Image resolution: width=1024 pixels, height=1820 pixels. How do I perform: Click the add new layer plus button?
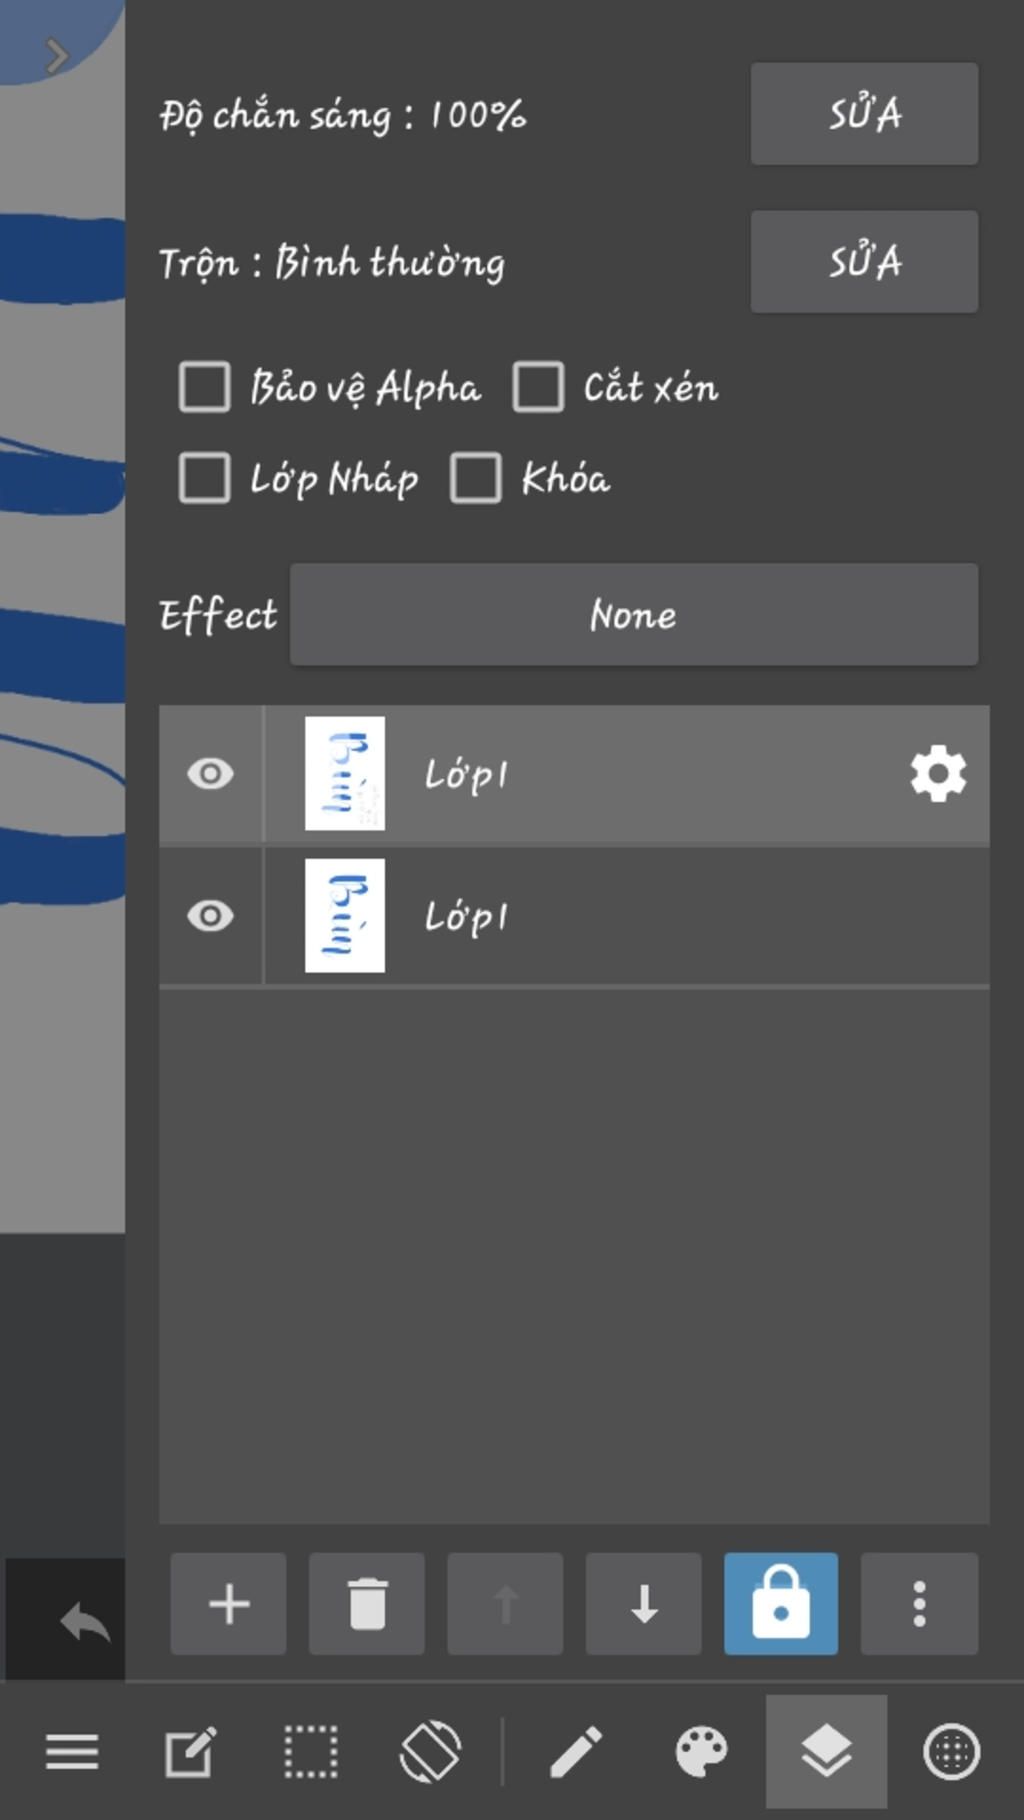(x=228, y=1604)
